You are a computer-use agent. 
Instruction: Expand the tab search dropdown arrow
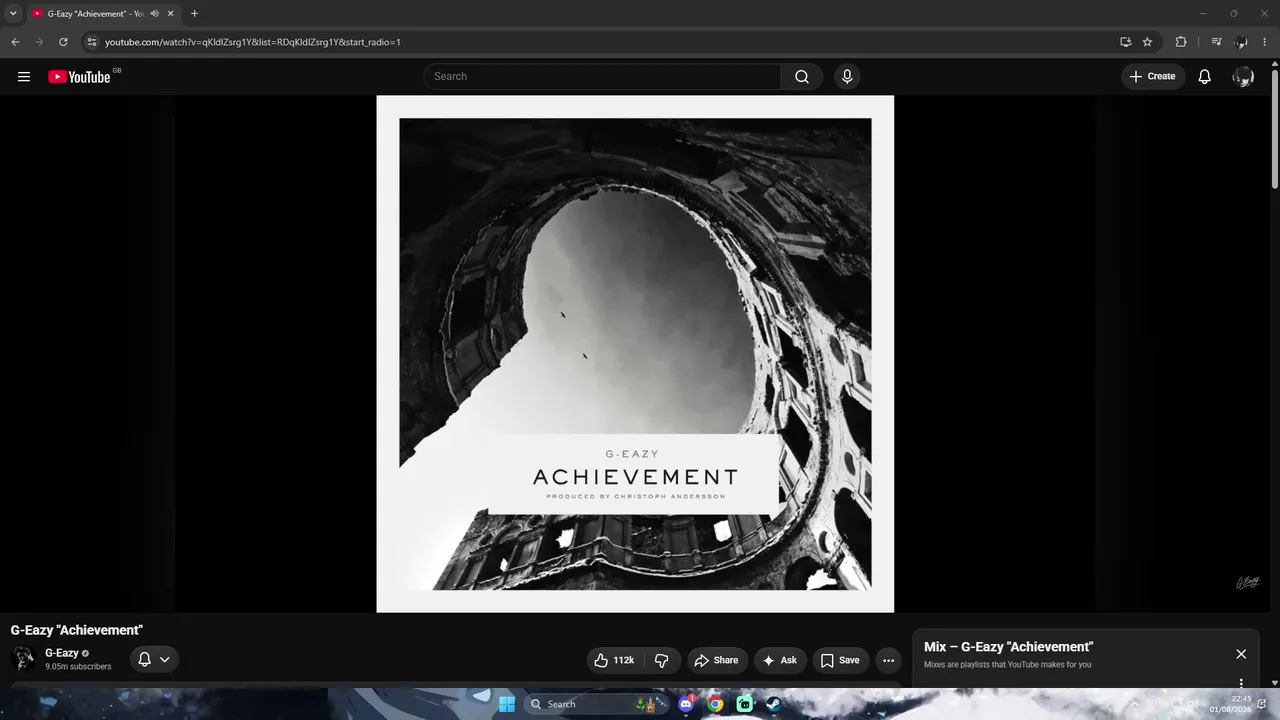click(13, 14)
